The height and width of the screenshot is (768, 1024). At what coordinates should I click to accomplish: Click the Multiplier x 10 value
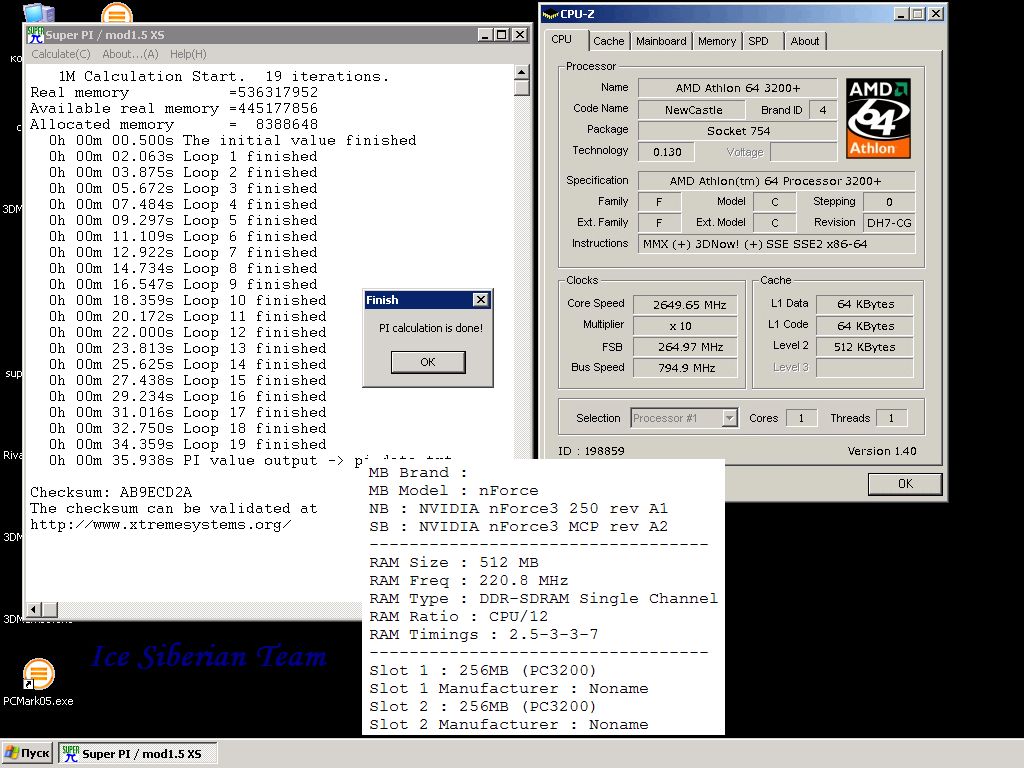point(685,326)
